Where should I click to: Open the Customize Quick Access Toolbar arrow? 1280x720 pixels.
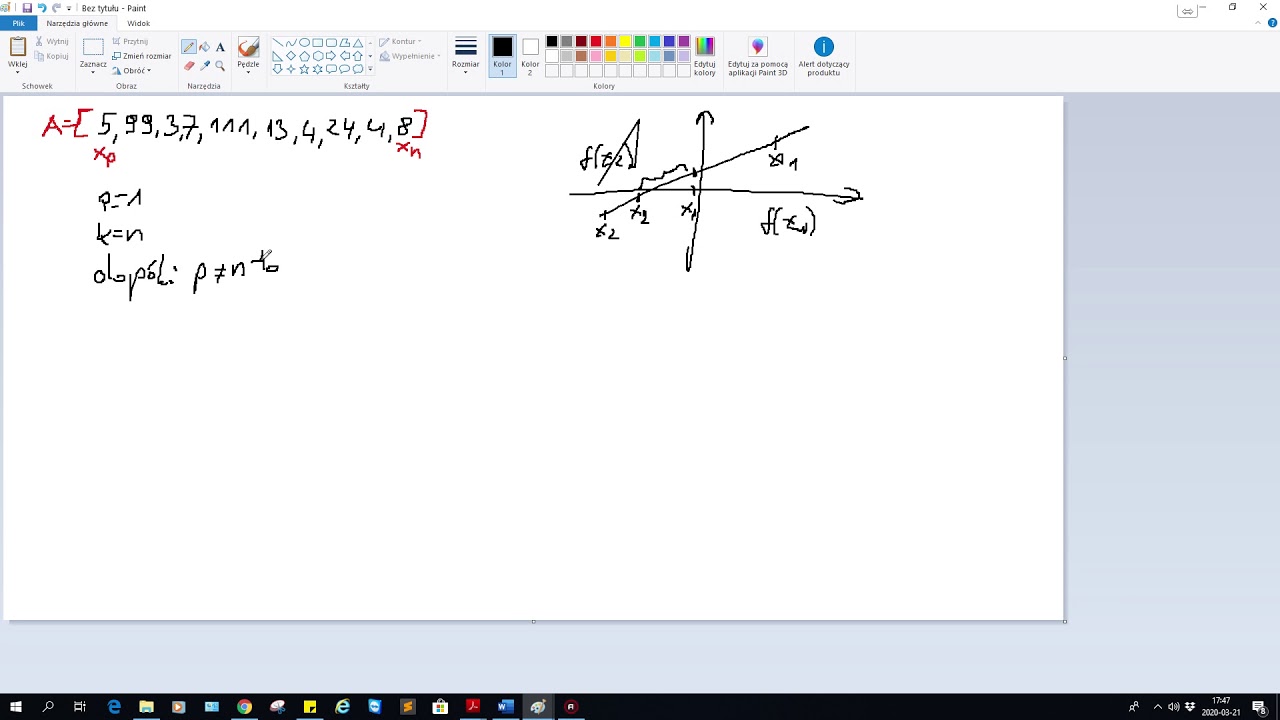click(69, 8)
